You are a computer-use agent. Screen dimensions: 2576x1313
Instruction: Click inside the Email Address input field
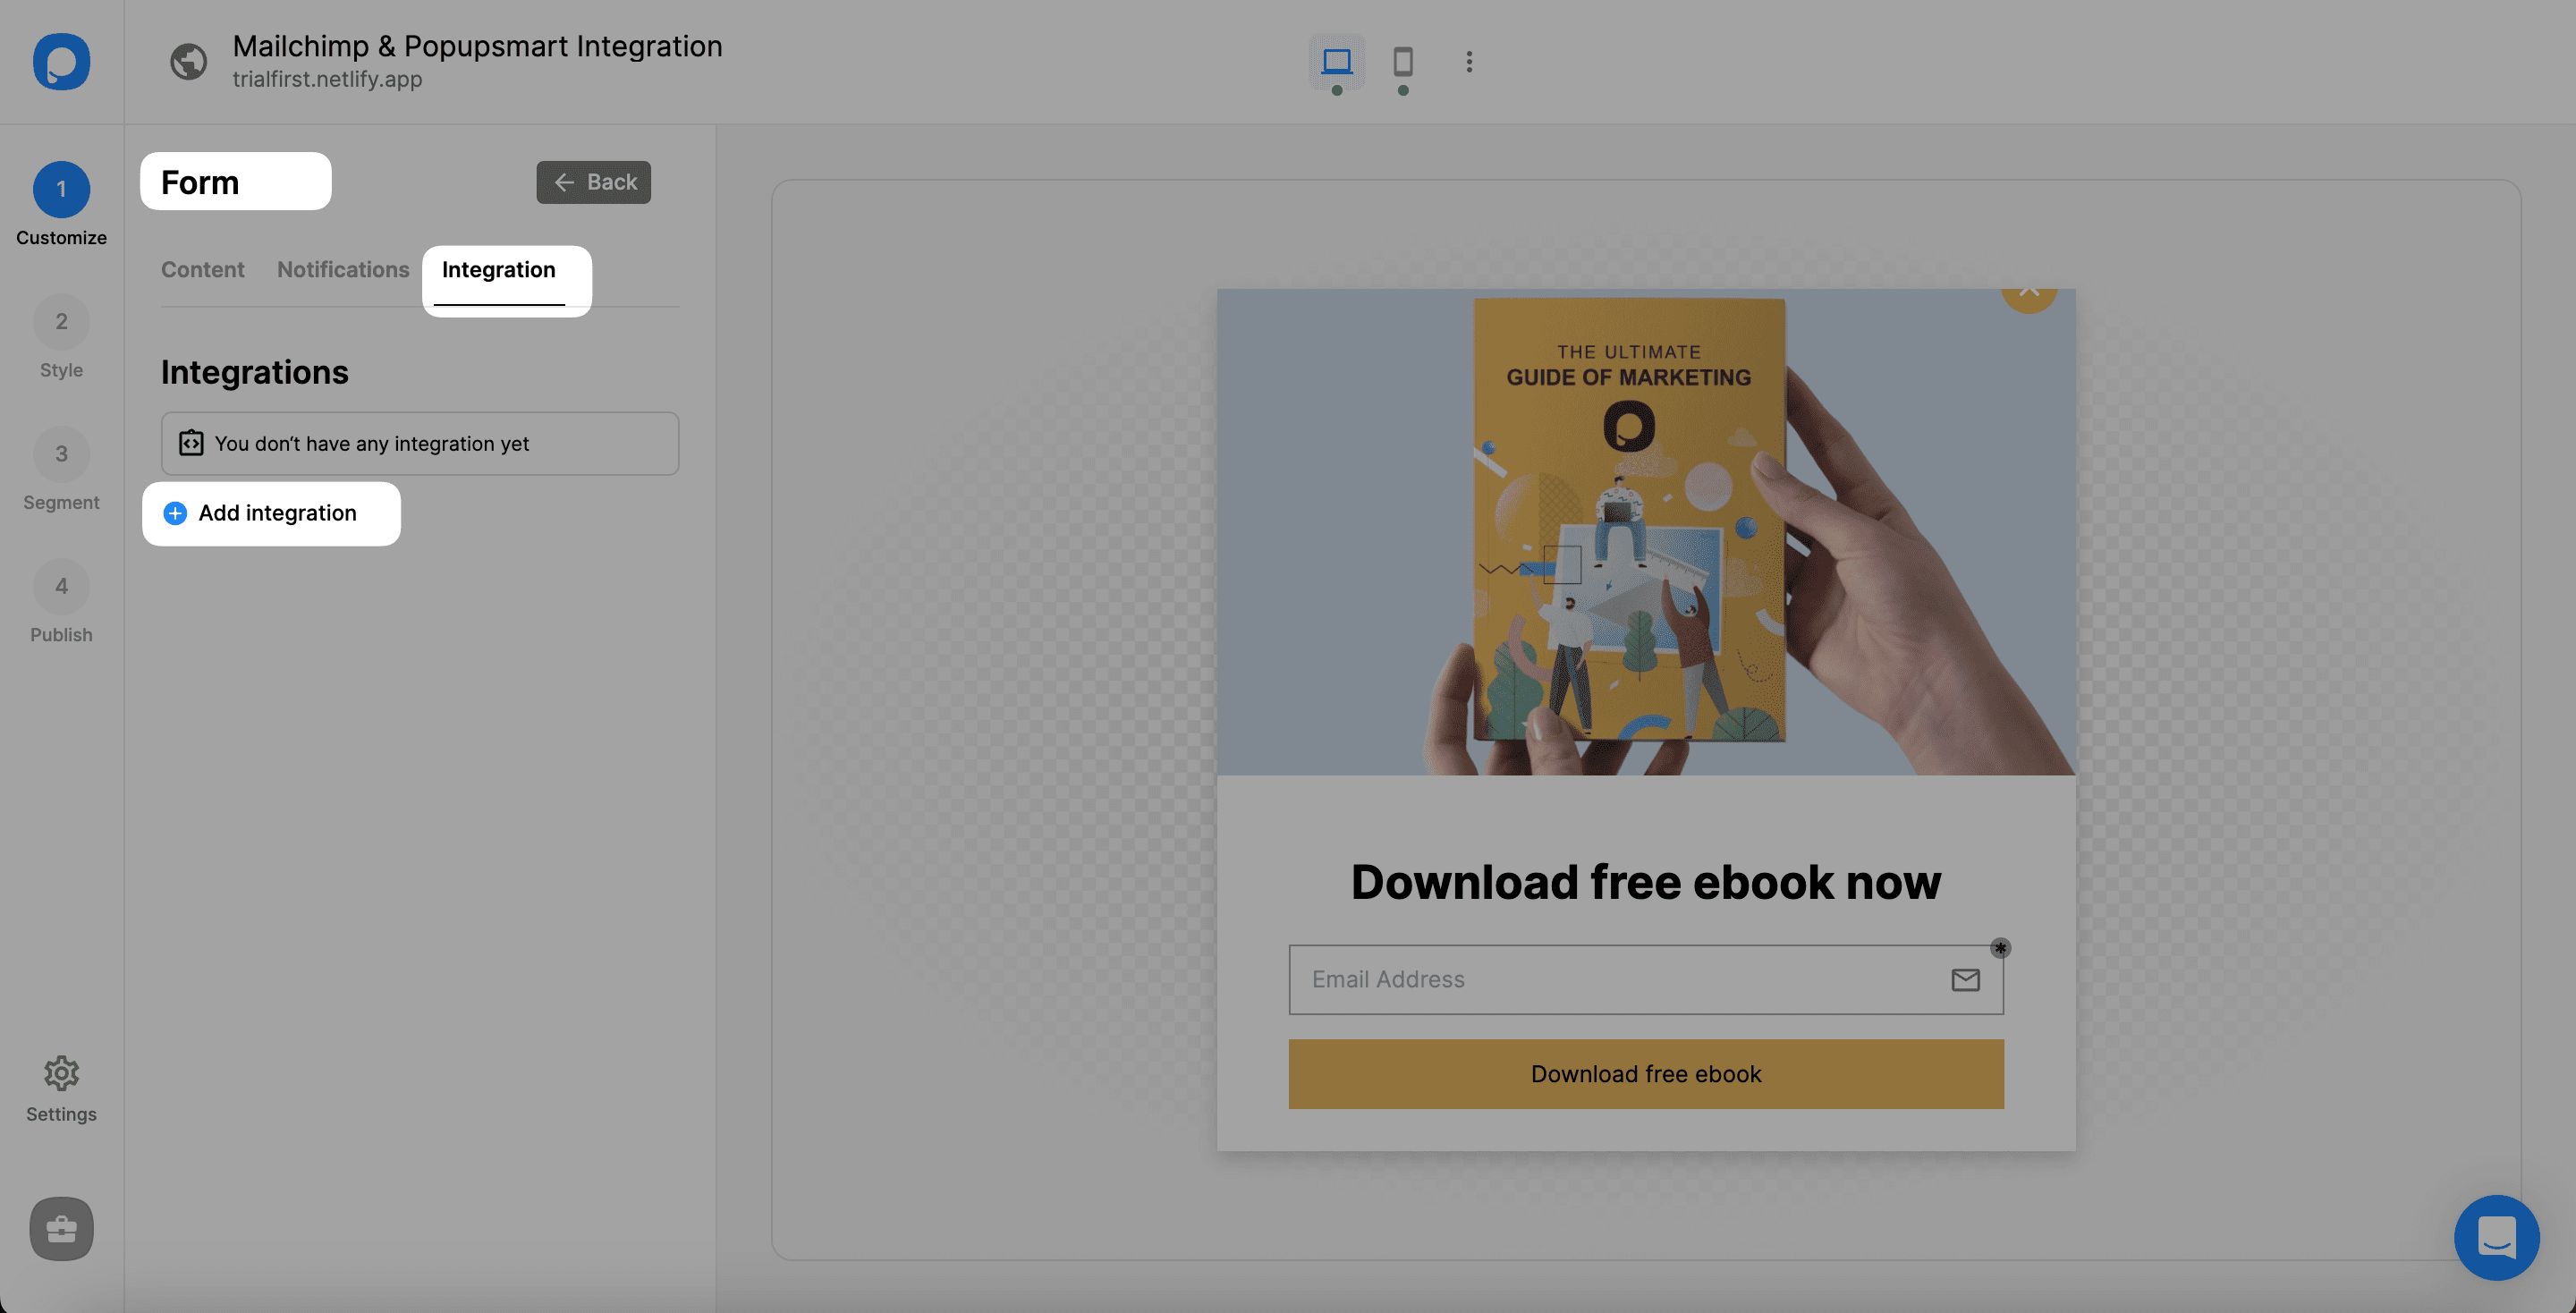(x=1600, y=979)
